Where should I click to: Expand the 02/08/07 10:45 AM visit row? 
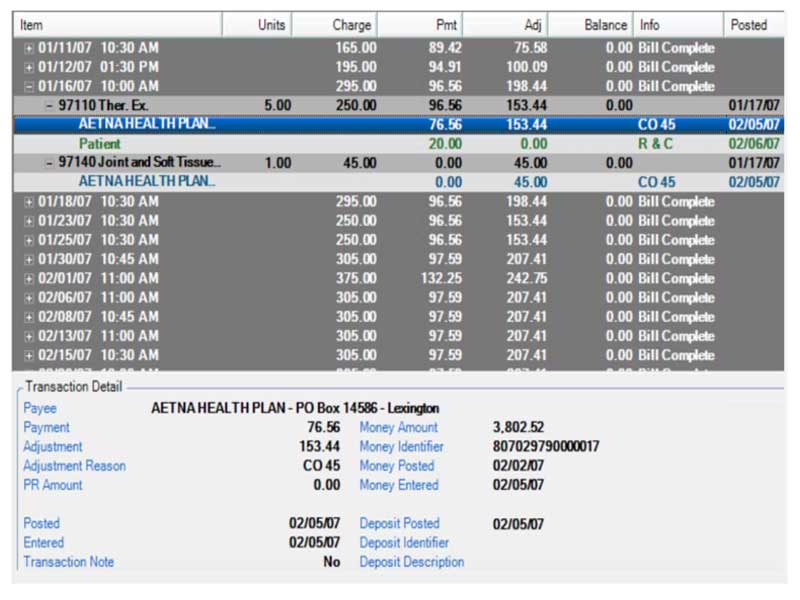click(x=29, y=317)
